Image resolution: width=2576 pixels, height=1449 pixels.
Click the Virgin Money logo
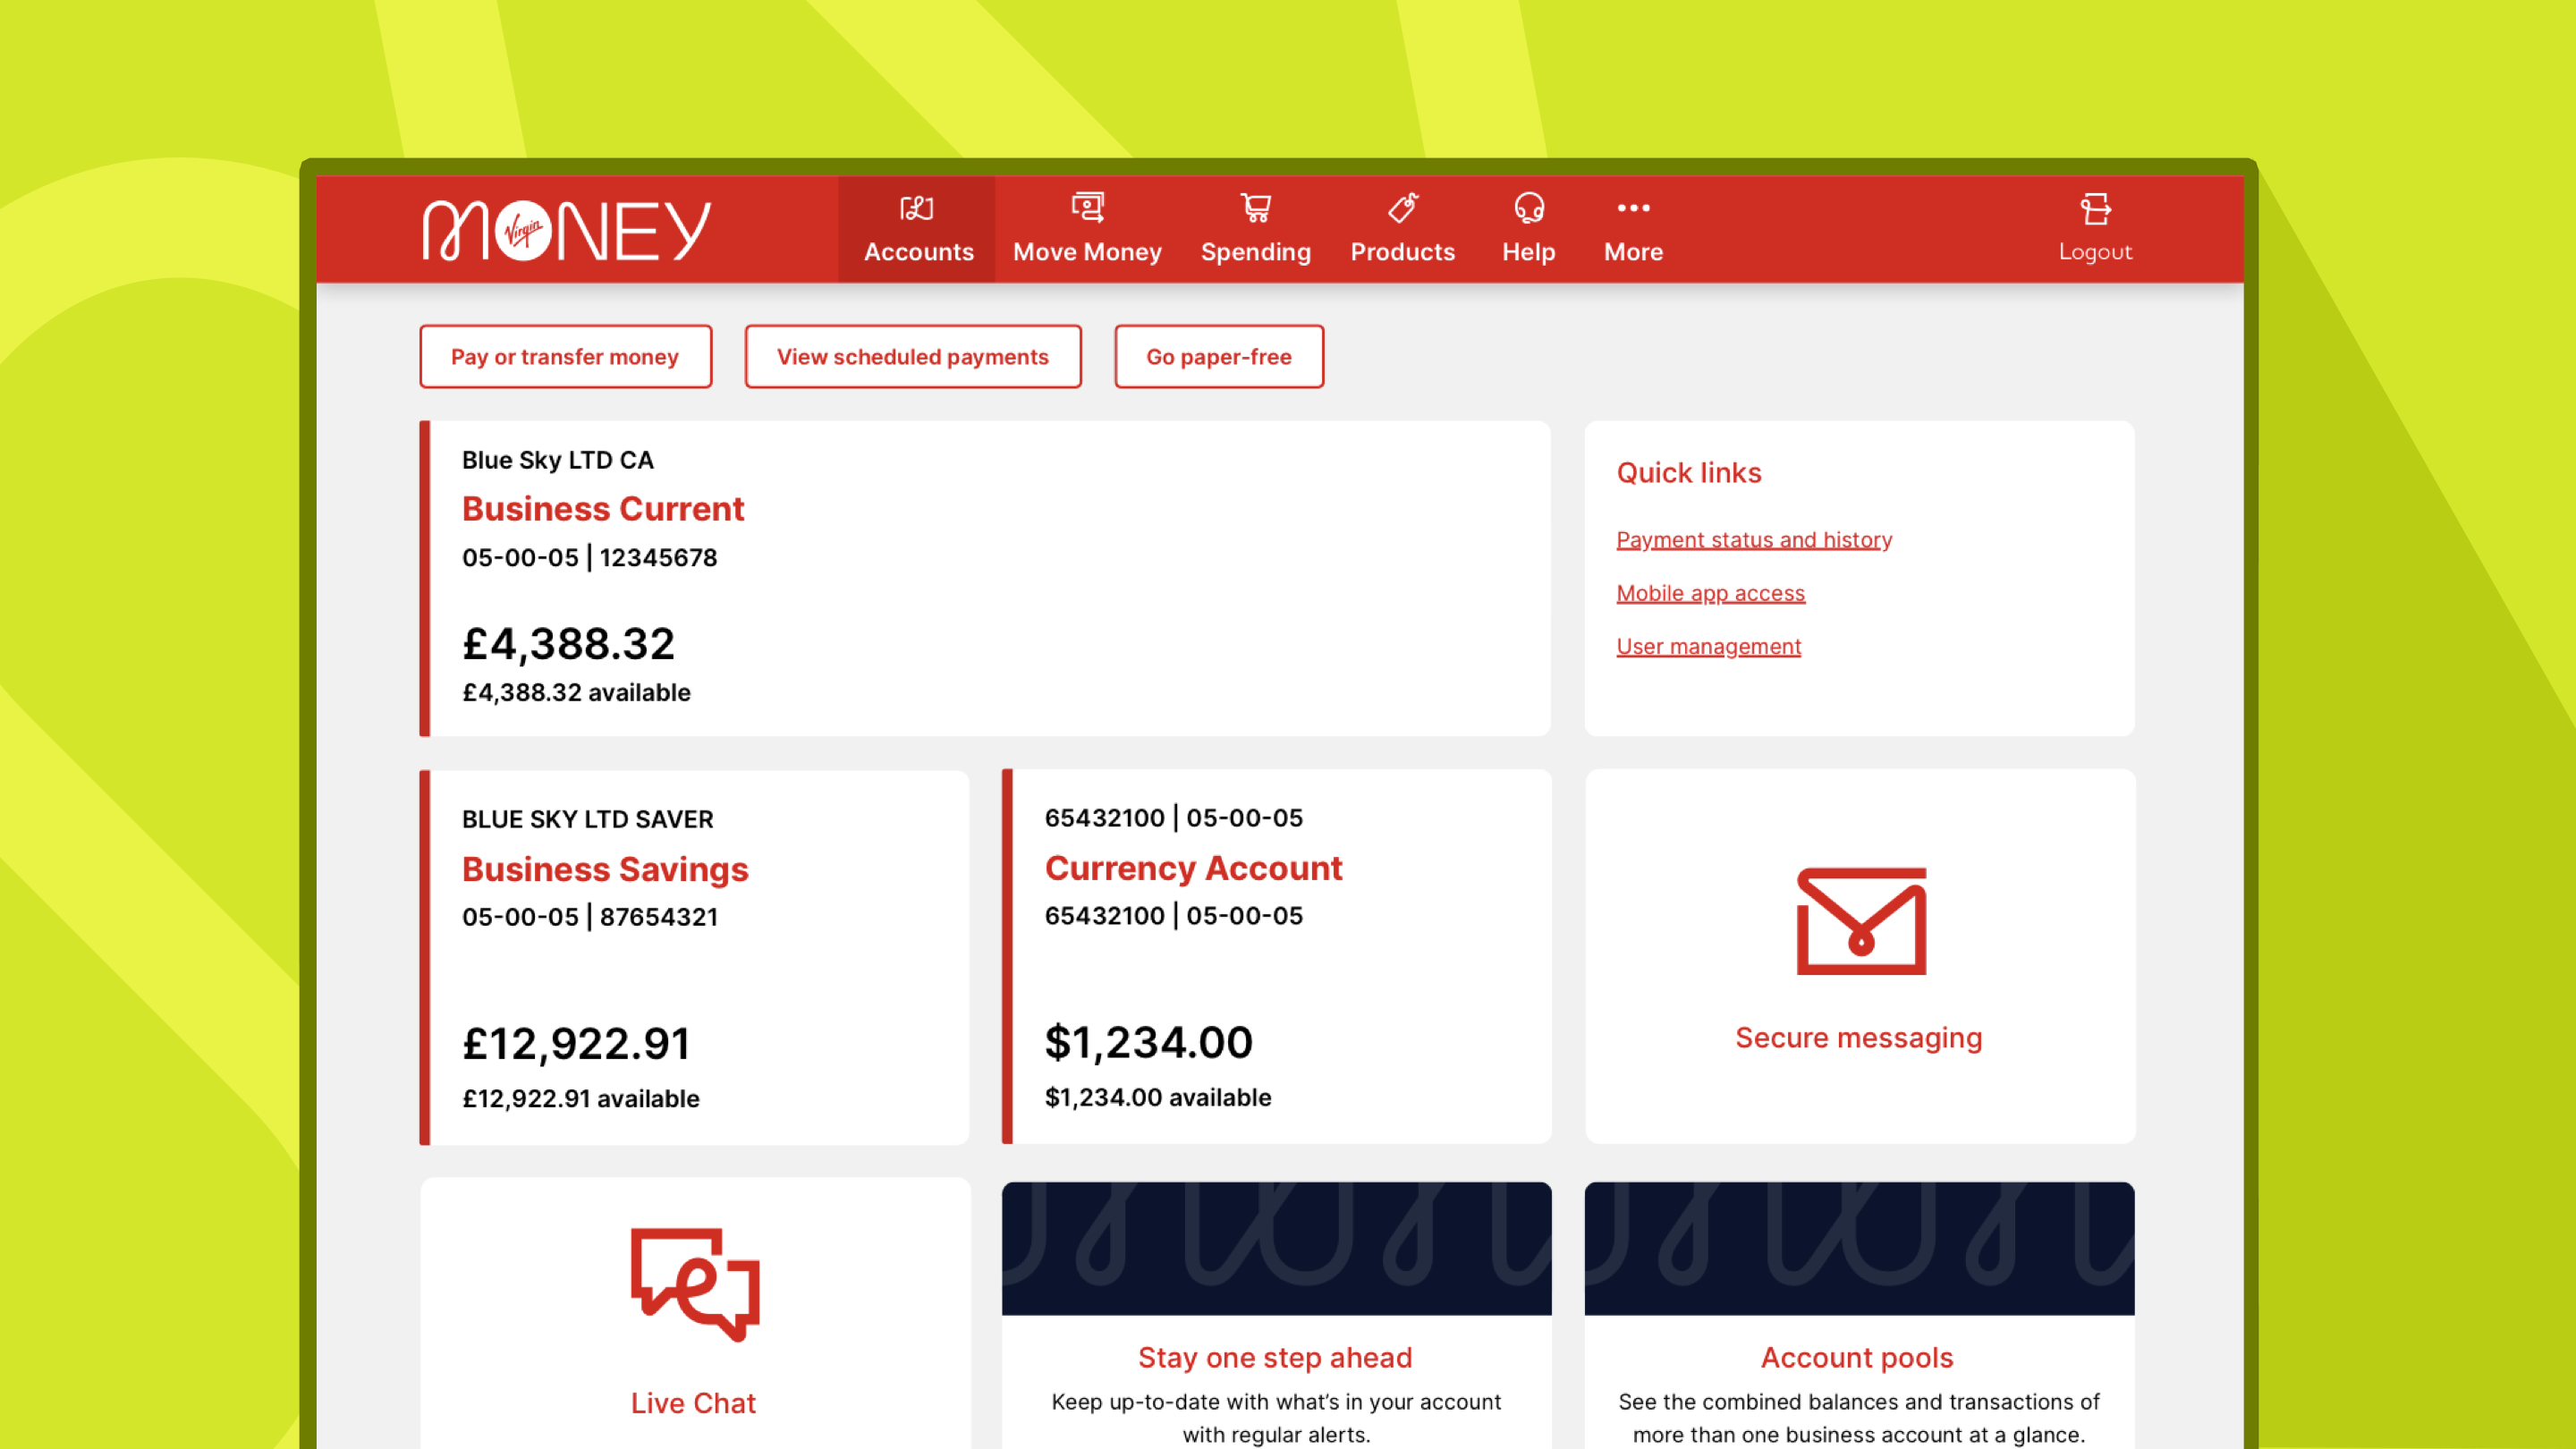[x=566, y=231]
